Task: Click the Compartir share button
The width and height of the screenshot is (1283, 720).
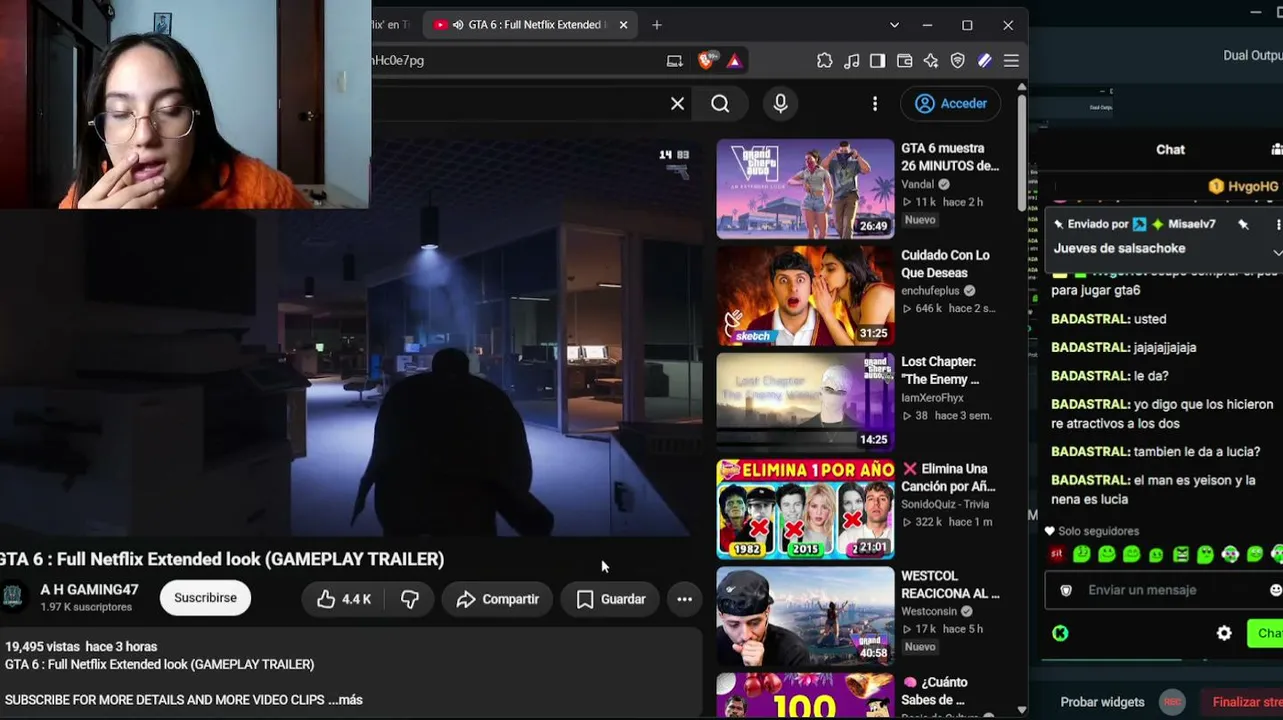Action: (497, 599)
